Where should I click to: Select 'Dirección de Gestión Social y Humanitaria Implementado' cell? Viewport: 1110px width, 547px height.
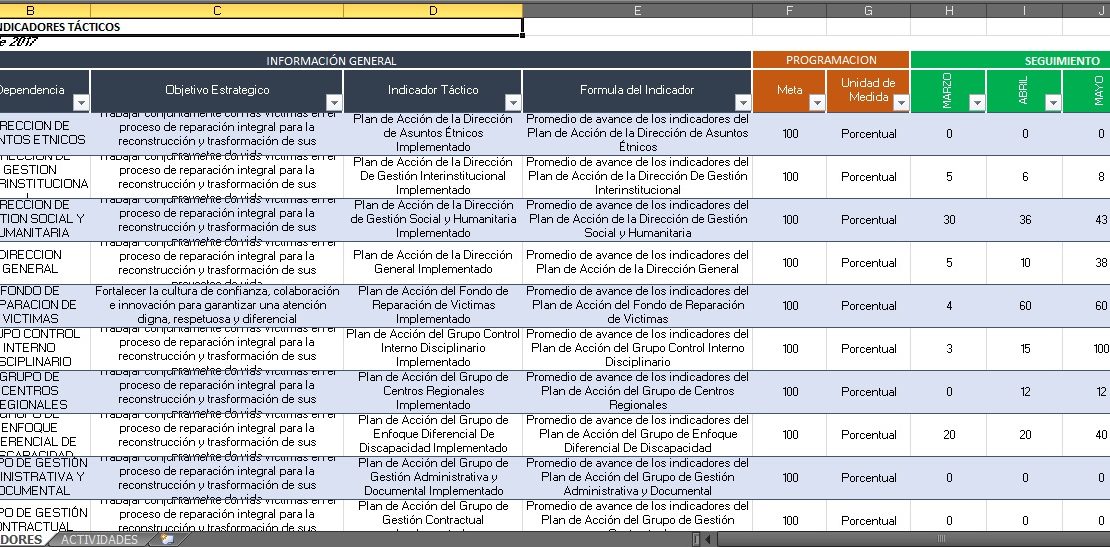tap(433, 219)
